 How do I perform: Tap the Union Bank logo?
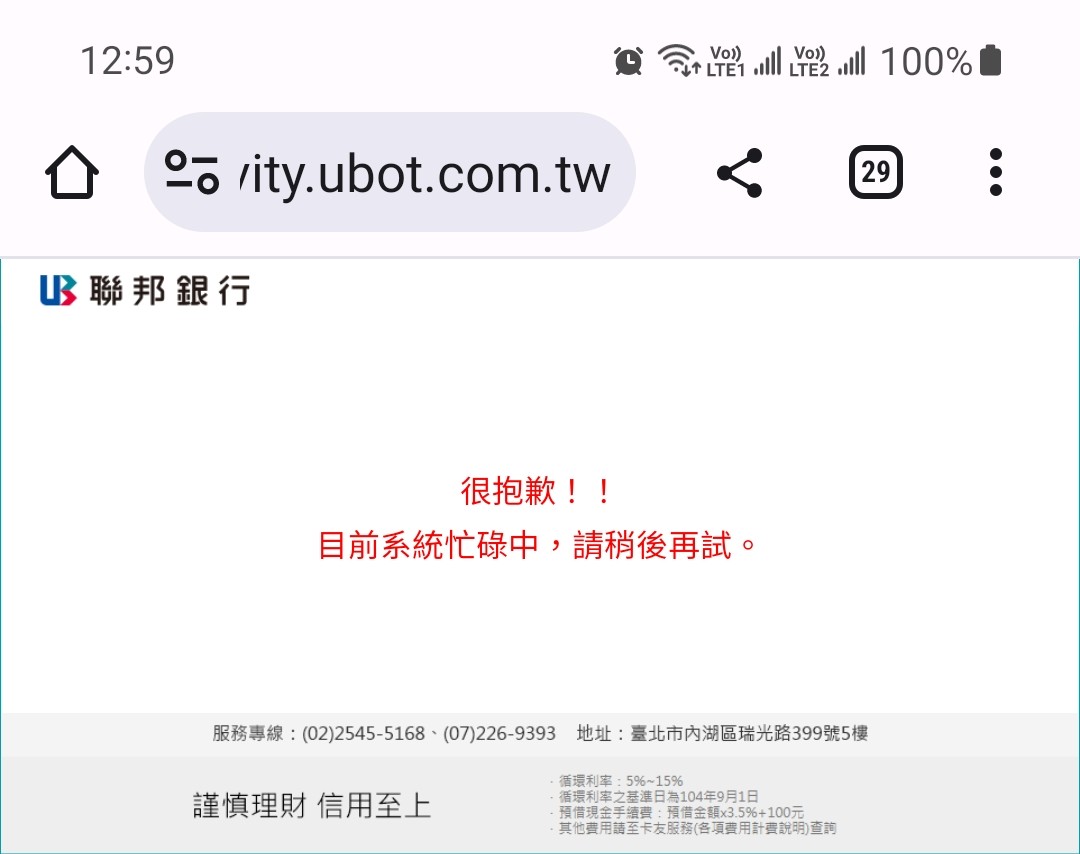pos(58,290)
